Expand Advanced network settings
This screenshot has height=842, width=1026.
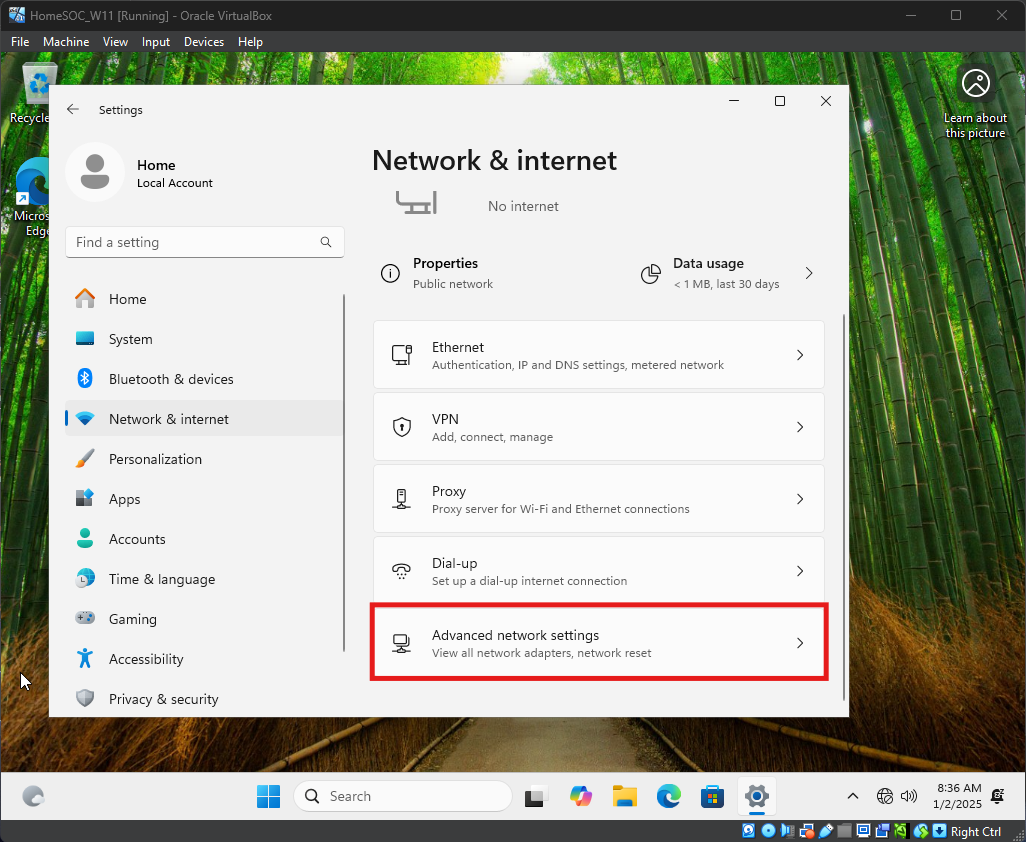(x=598, y=643)
